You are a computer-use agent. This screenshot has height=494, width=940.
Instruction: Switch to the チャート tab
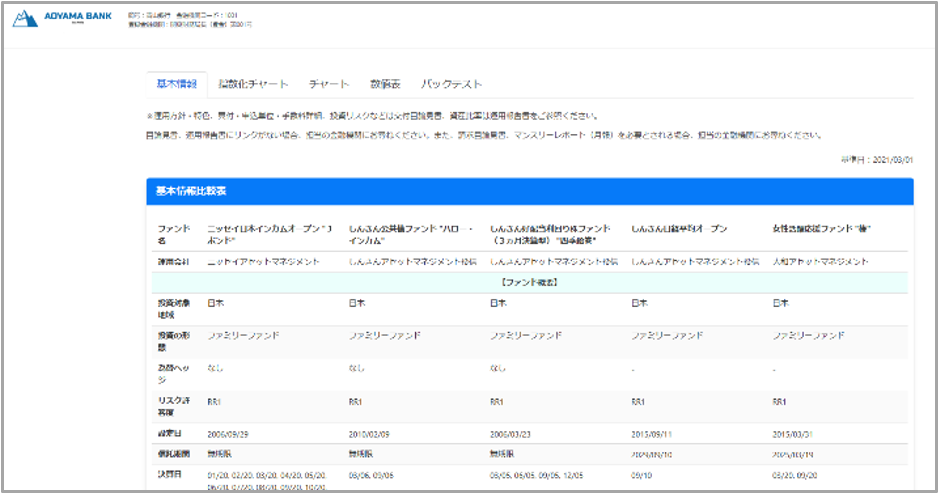(x=329, y=84)
